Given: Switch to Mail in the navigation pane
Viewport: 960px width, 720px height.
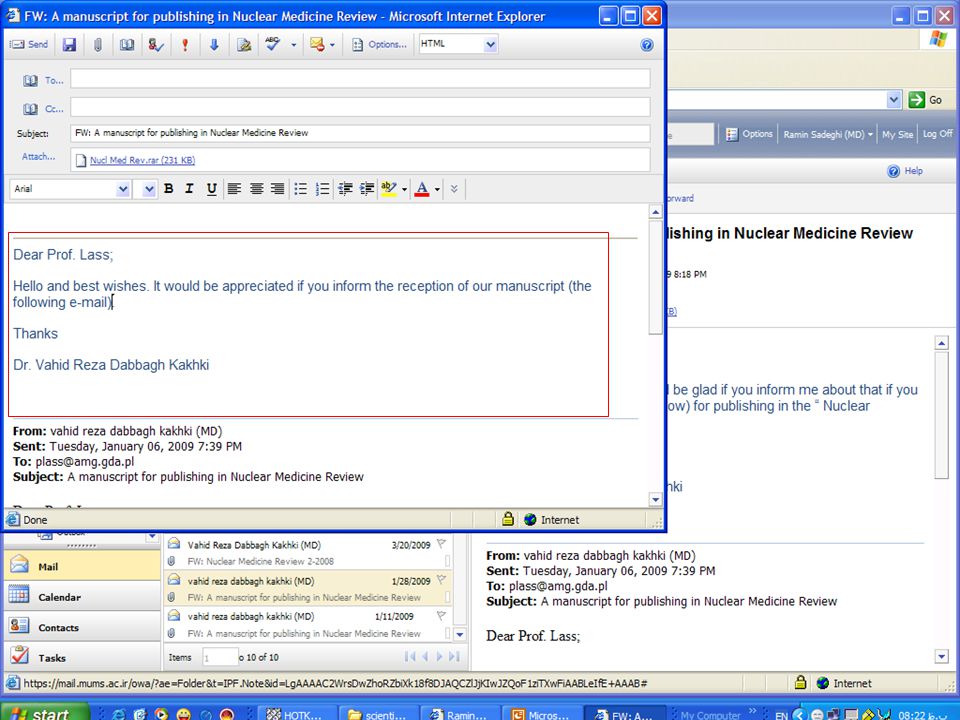Looking at the screenshot, I should [x=82, y=566].
